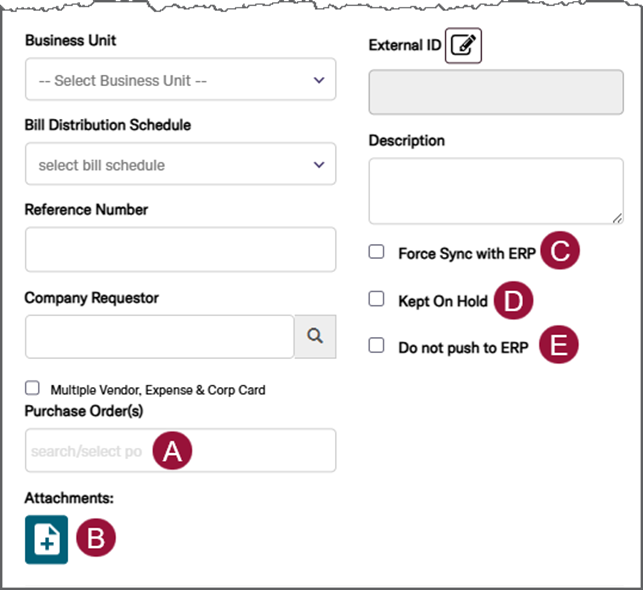Focus the Reference Number input field
Viewport: 643px width, 590px height.
pyautogui.click(x=180, y=249)
